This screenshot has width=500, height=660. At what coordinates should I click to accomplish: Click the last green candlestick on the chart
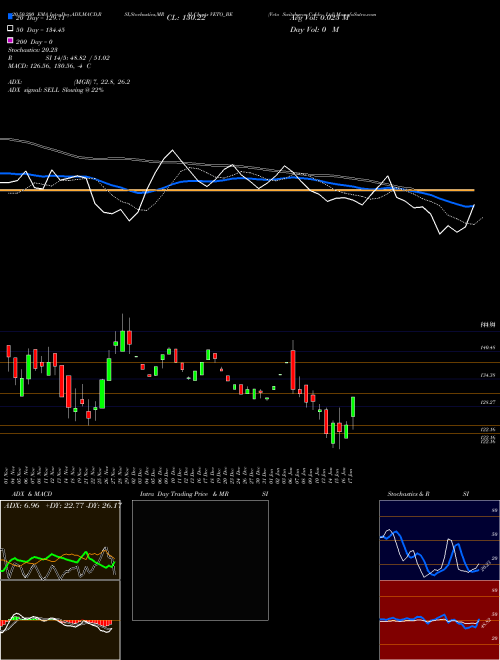353,407
